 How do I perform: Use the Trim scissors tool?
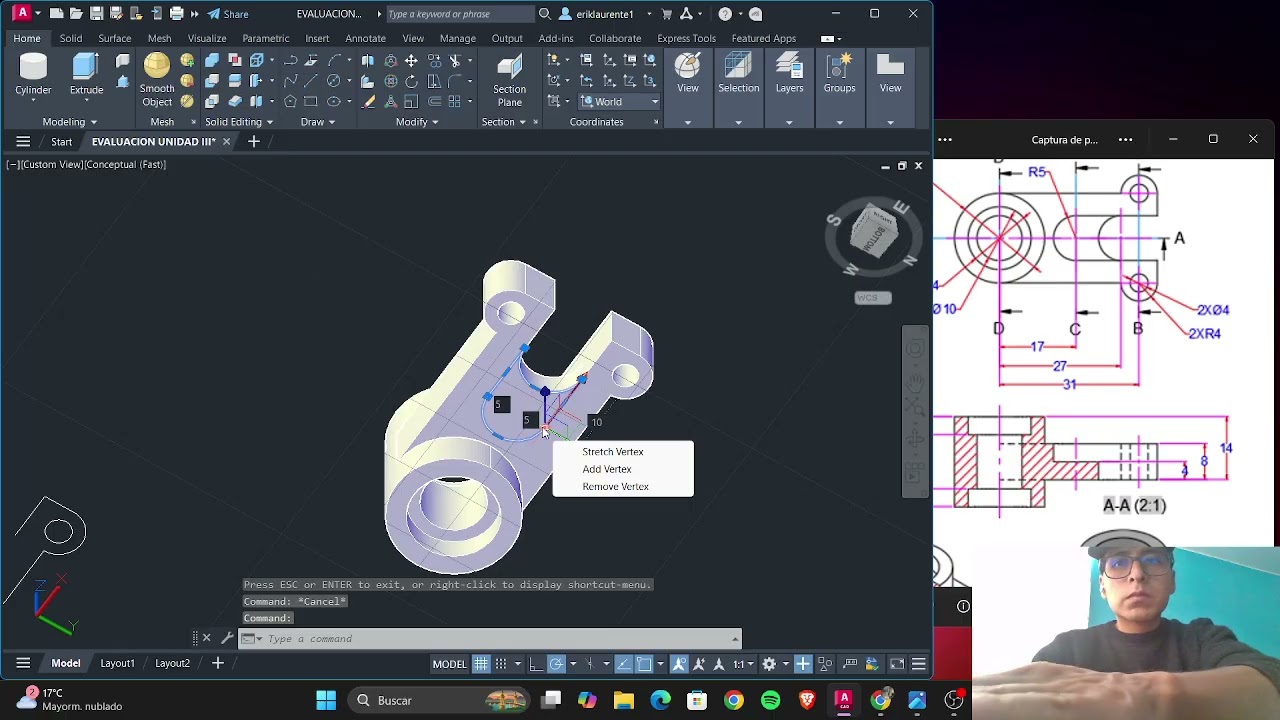pos(455,61)
